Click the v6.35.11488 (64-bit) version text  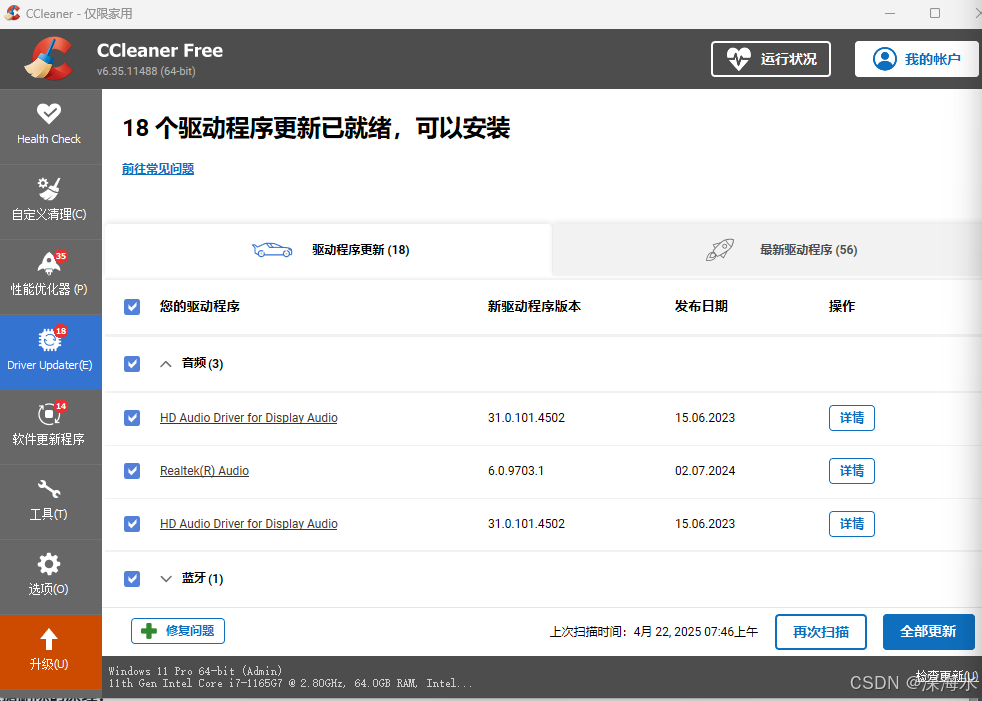146,71
